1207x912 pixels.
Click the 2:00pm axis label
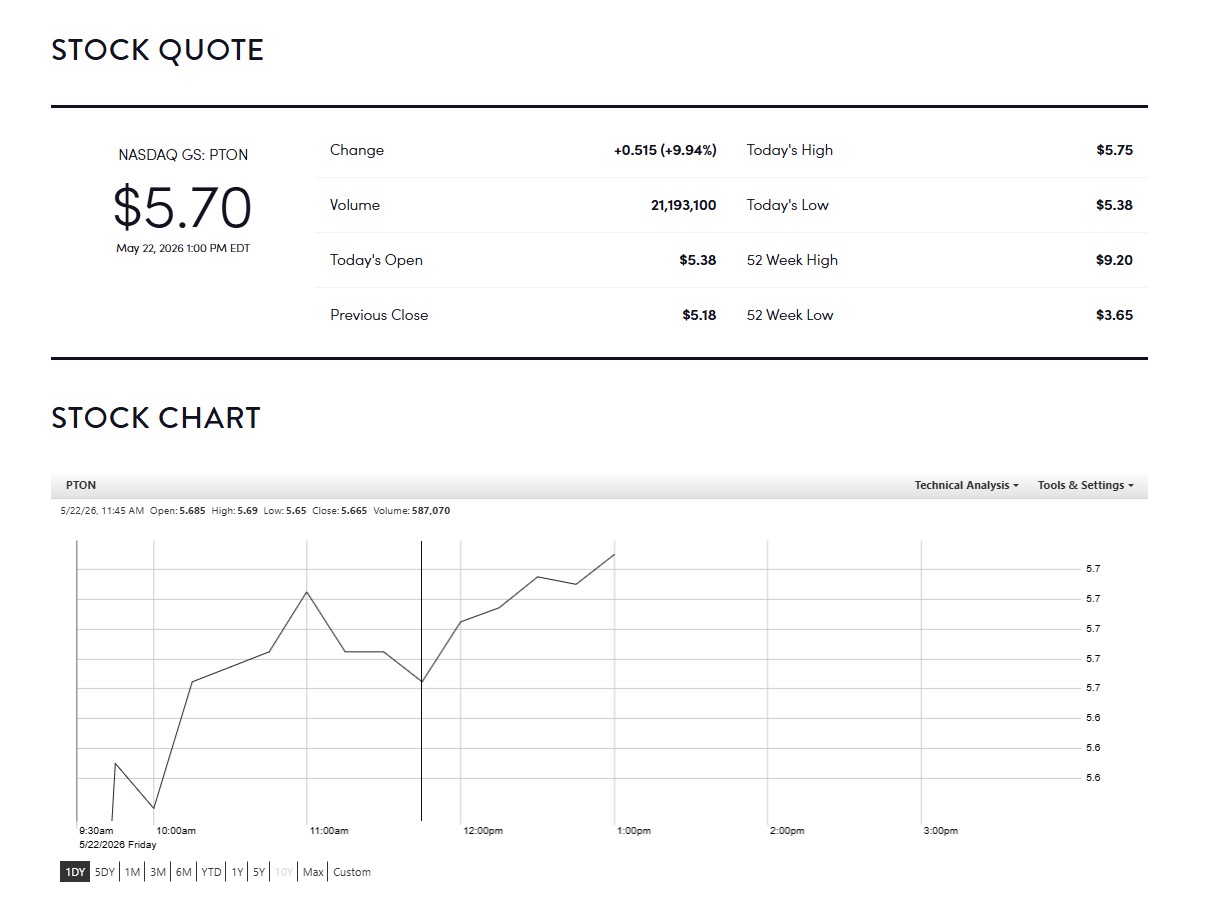click(787, 831)
